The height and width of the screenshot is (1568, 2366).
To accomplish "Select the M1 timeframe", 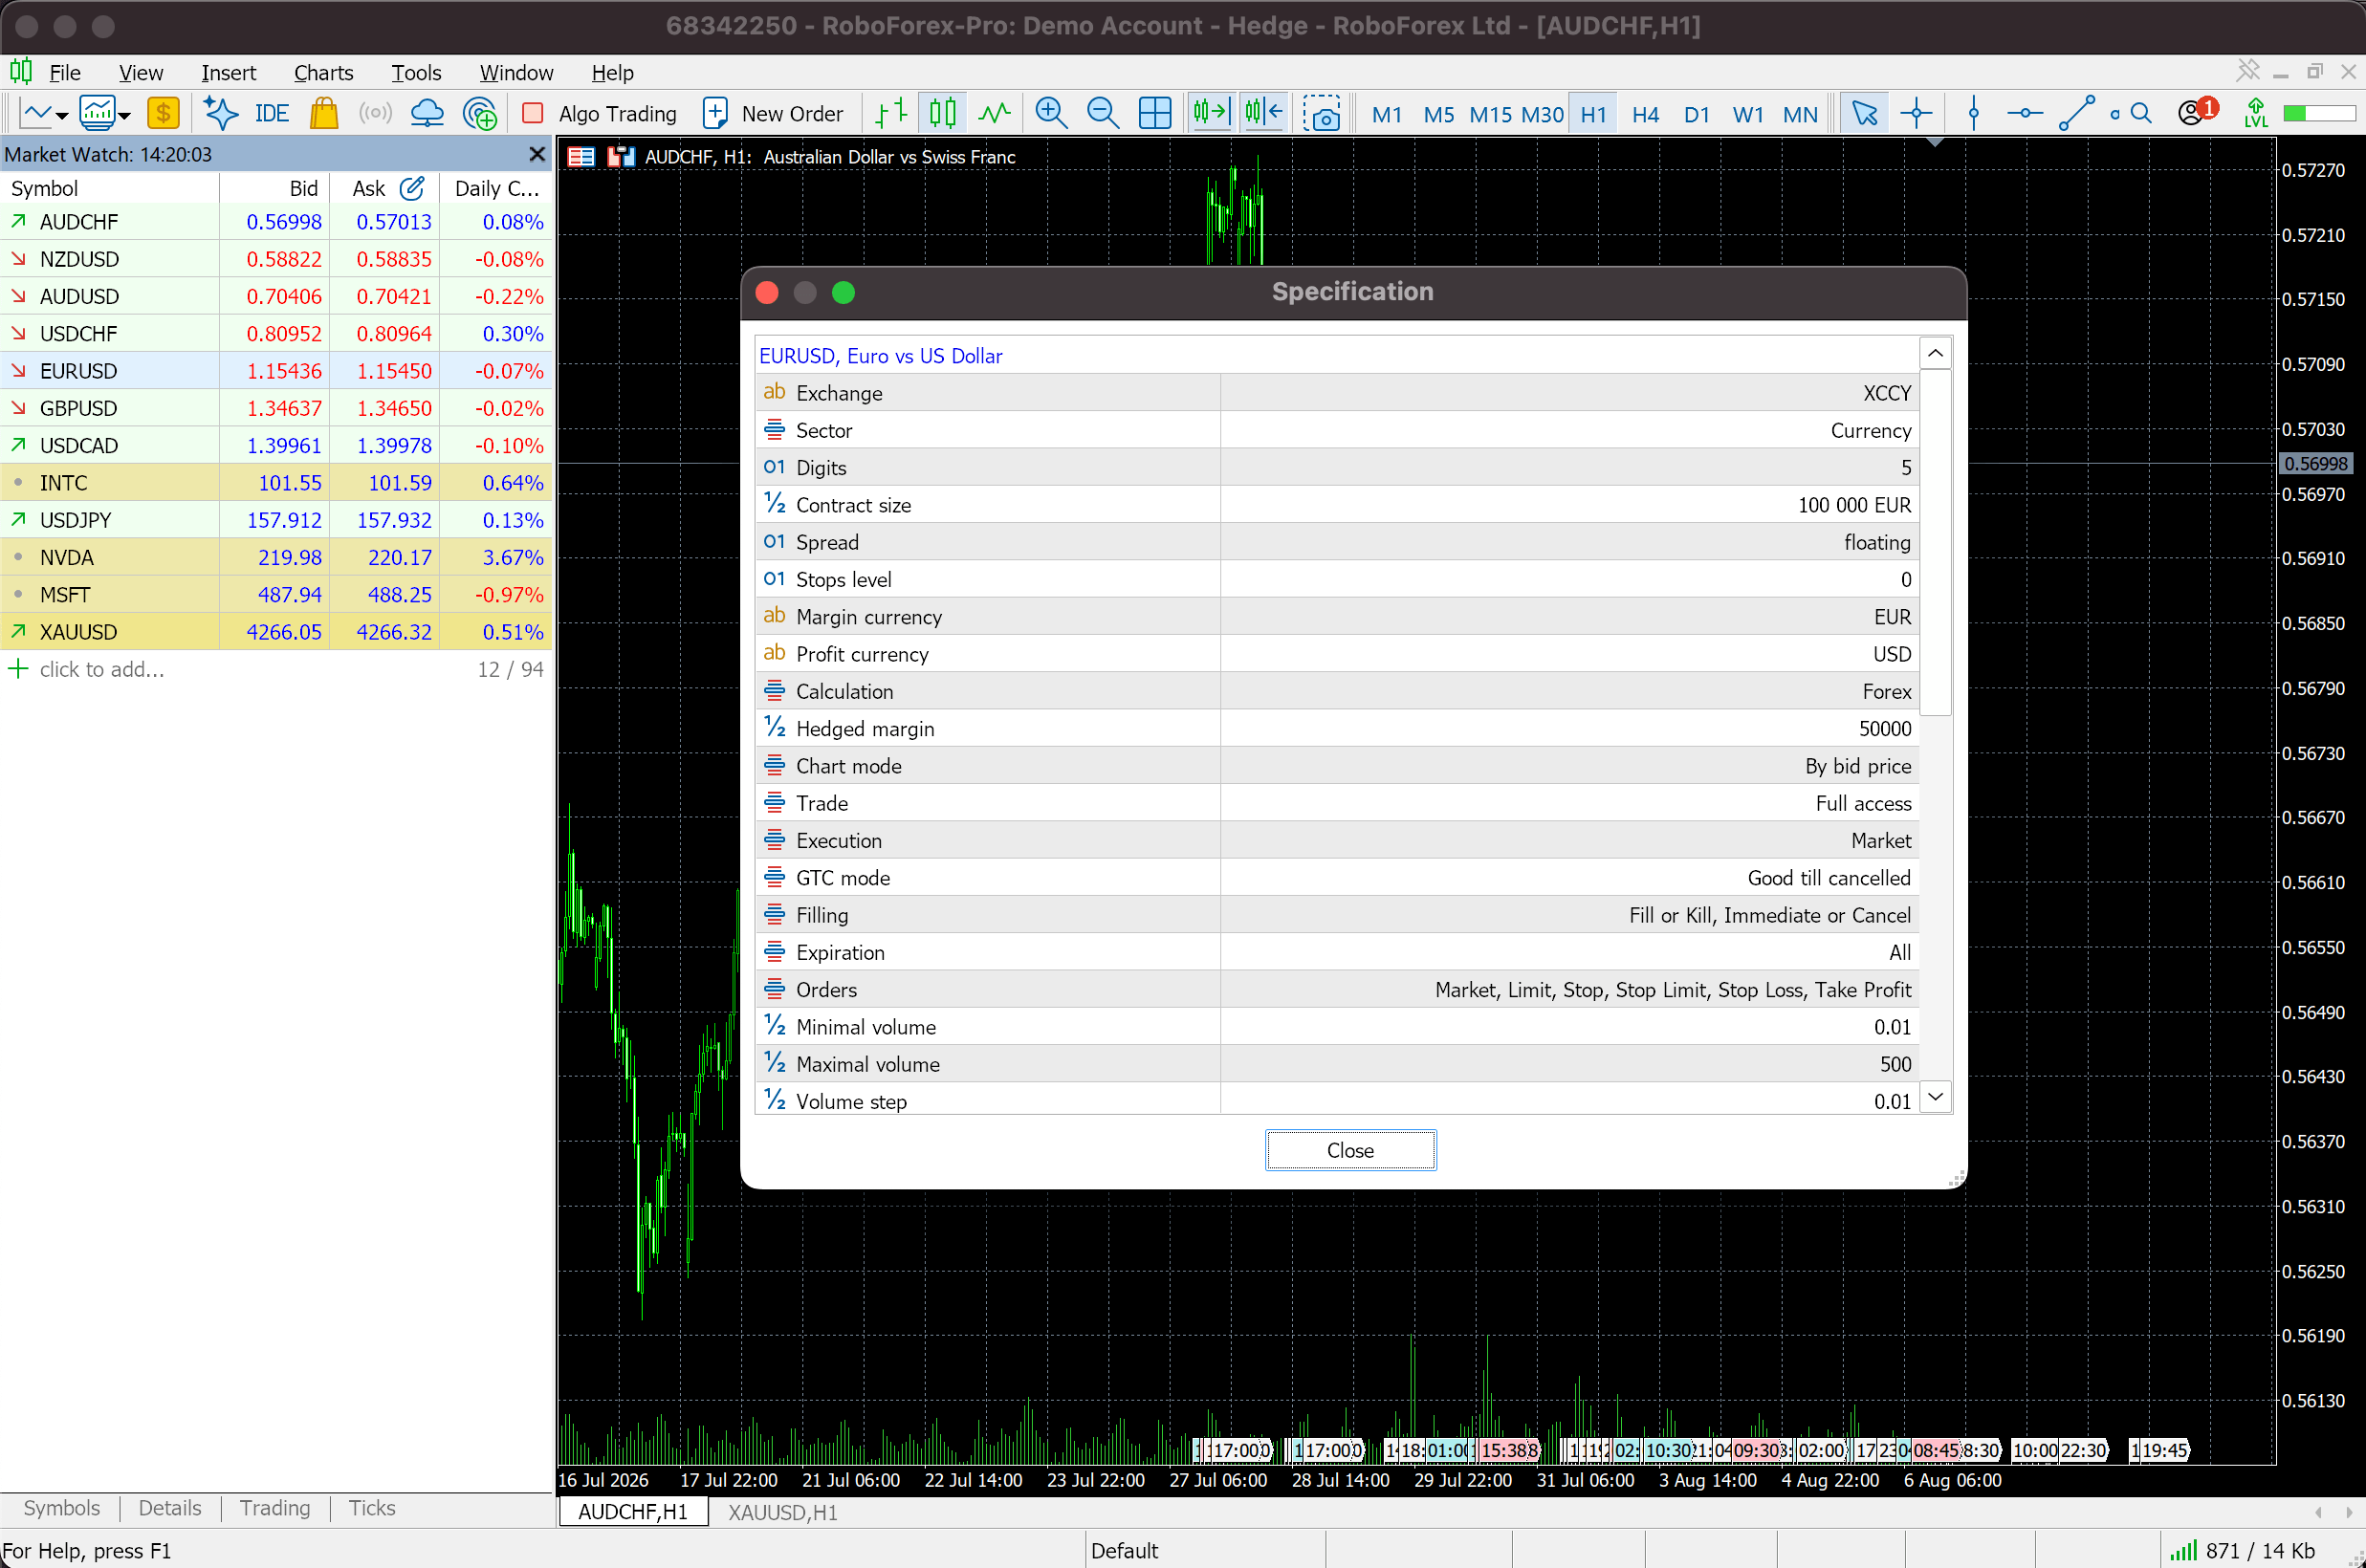I will click(1386, 114).
